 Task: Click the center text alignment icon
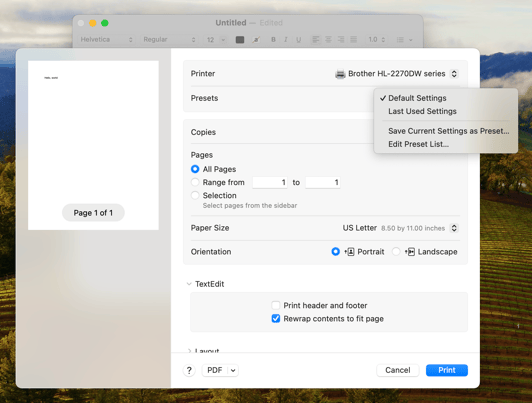328,40
